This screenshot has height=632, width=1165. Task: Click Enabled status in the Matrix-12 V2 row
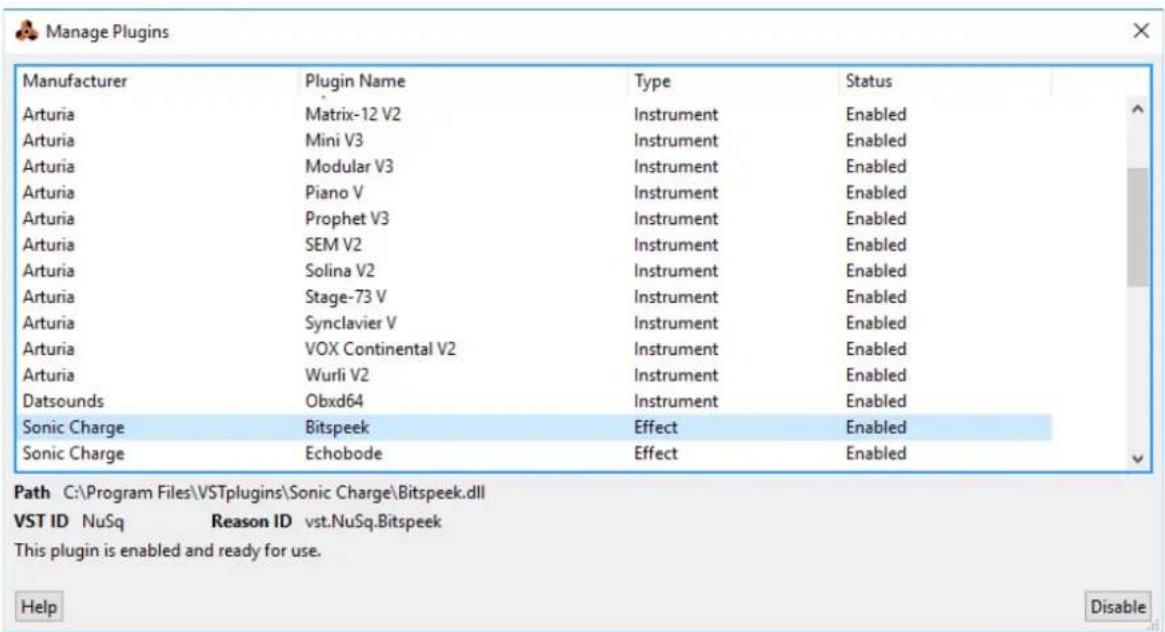click(876, 114)
